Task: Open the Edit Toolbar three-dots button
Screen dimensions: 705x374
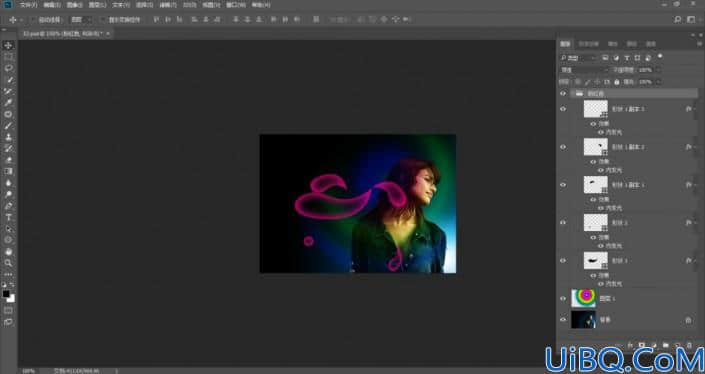Action: pyautogui.click(x=8, y=274)
